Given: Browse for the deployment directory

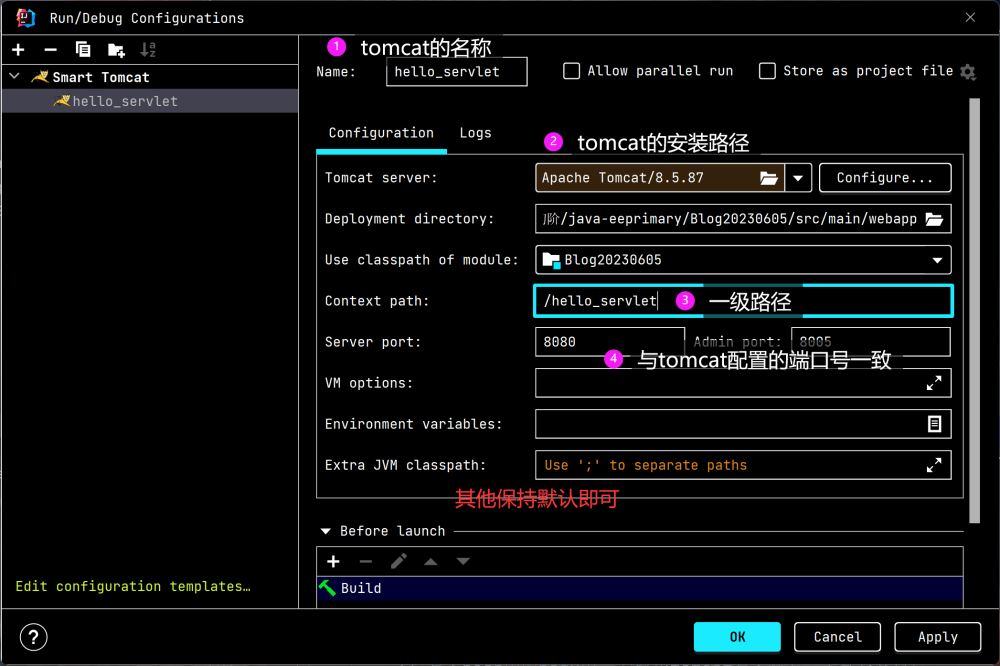Looking at the screenshot, I should click(x=934, y=219).
